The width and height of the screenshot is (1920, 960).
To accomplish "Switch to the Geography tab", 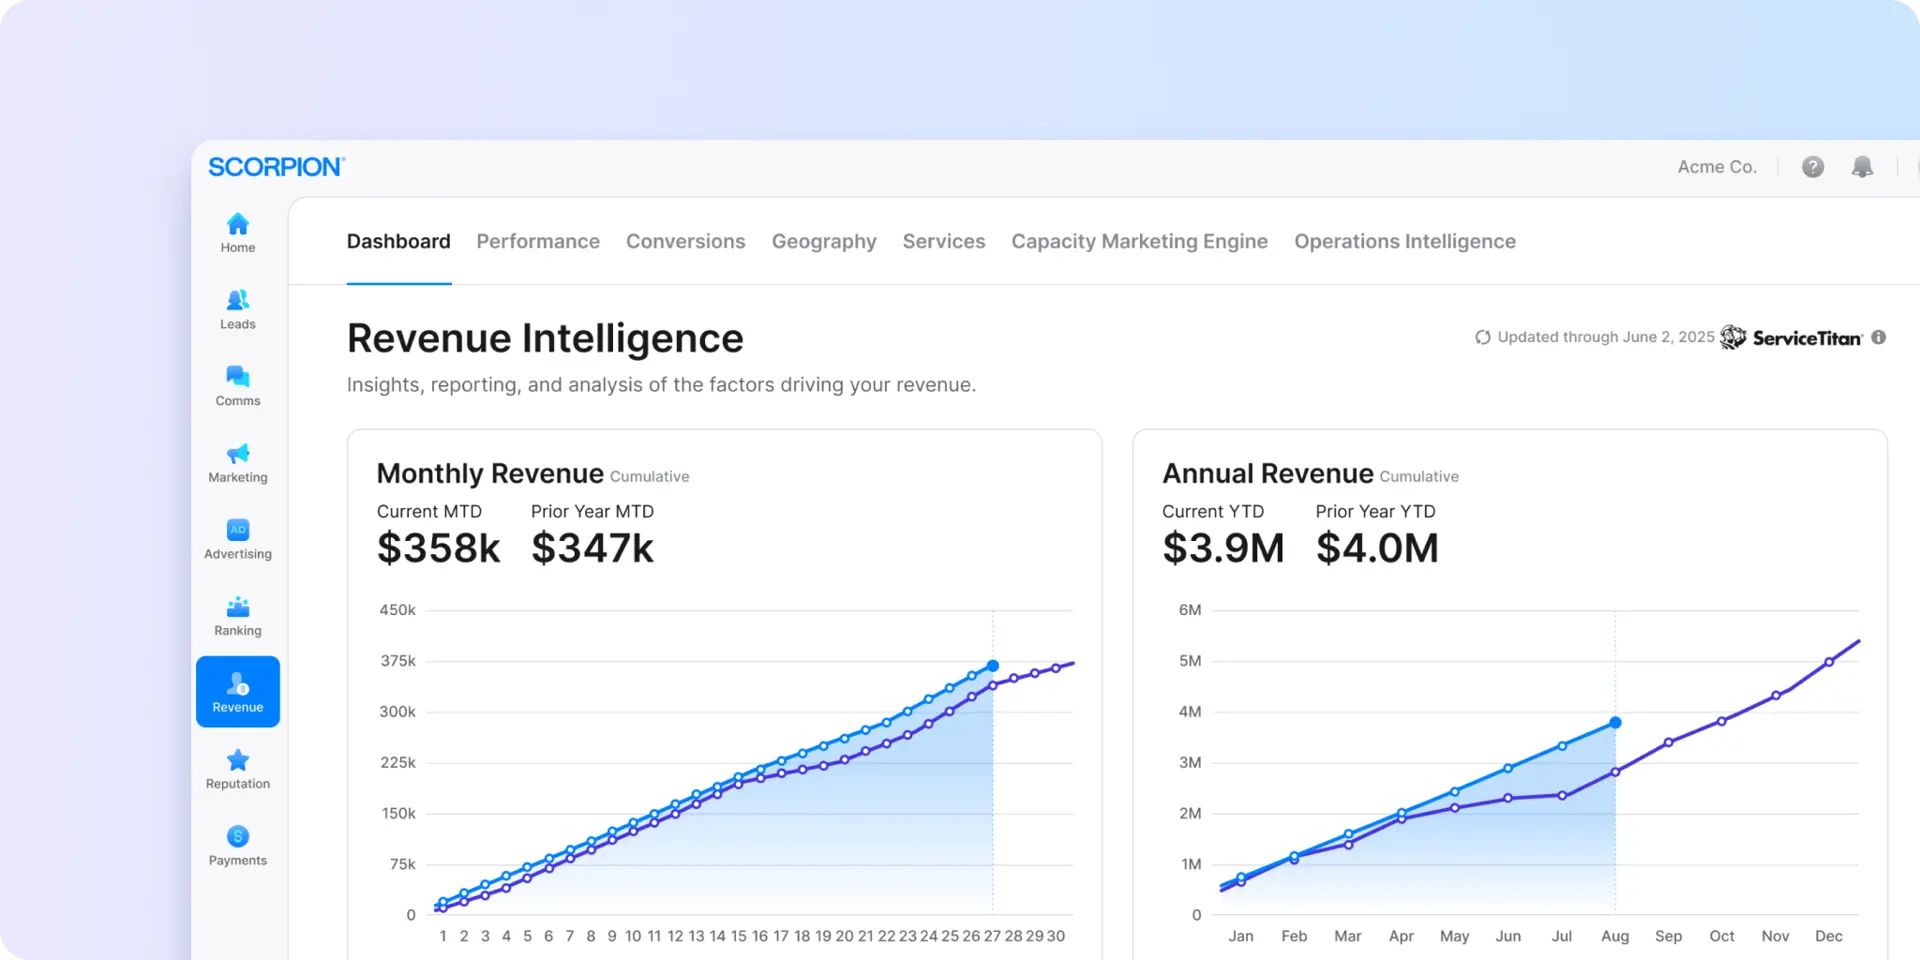I will (x=823, y=242).
